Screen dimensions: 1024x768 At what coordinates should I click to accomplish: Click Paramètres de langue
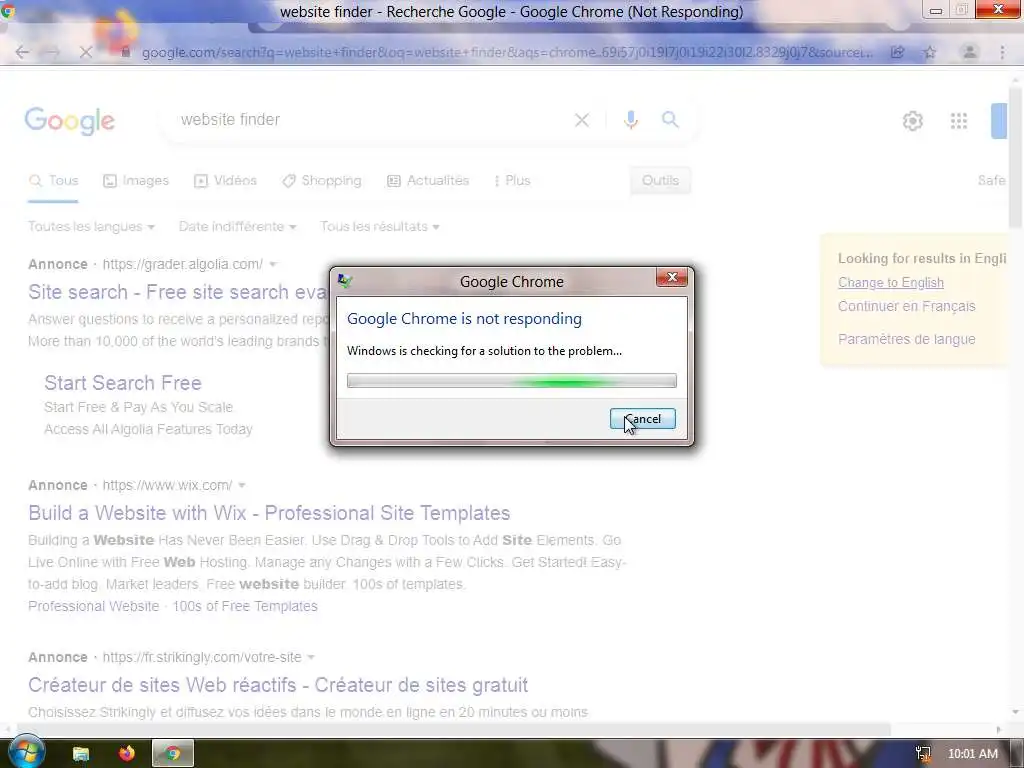(x=906, y=340)
